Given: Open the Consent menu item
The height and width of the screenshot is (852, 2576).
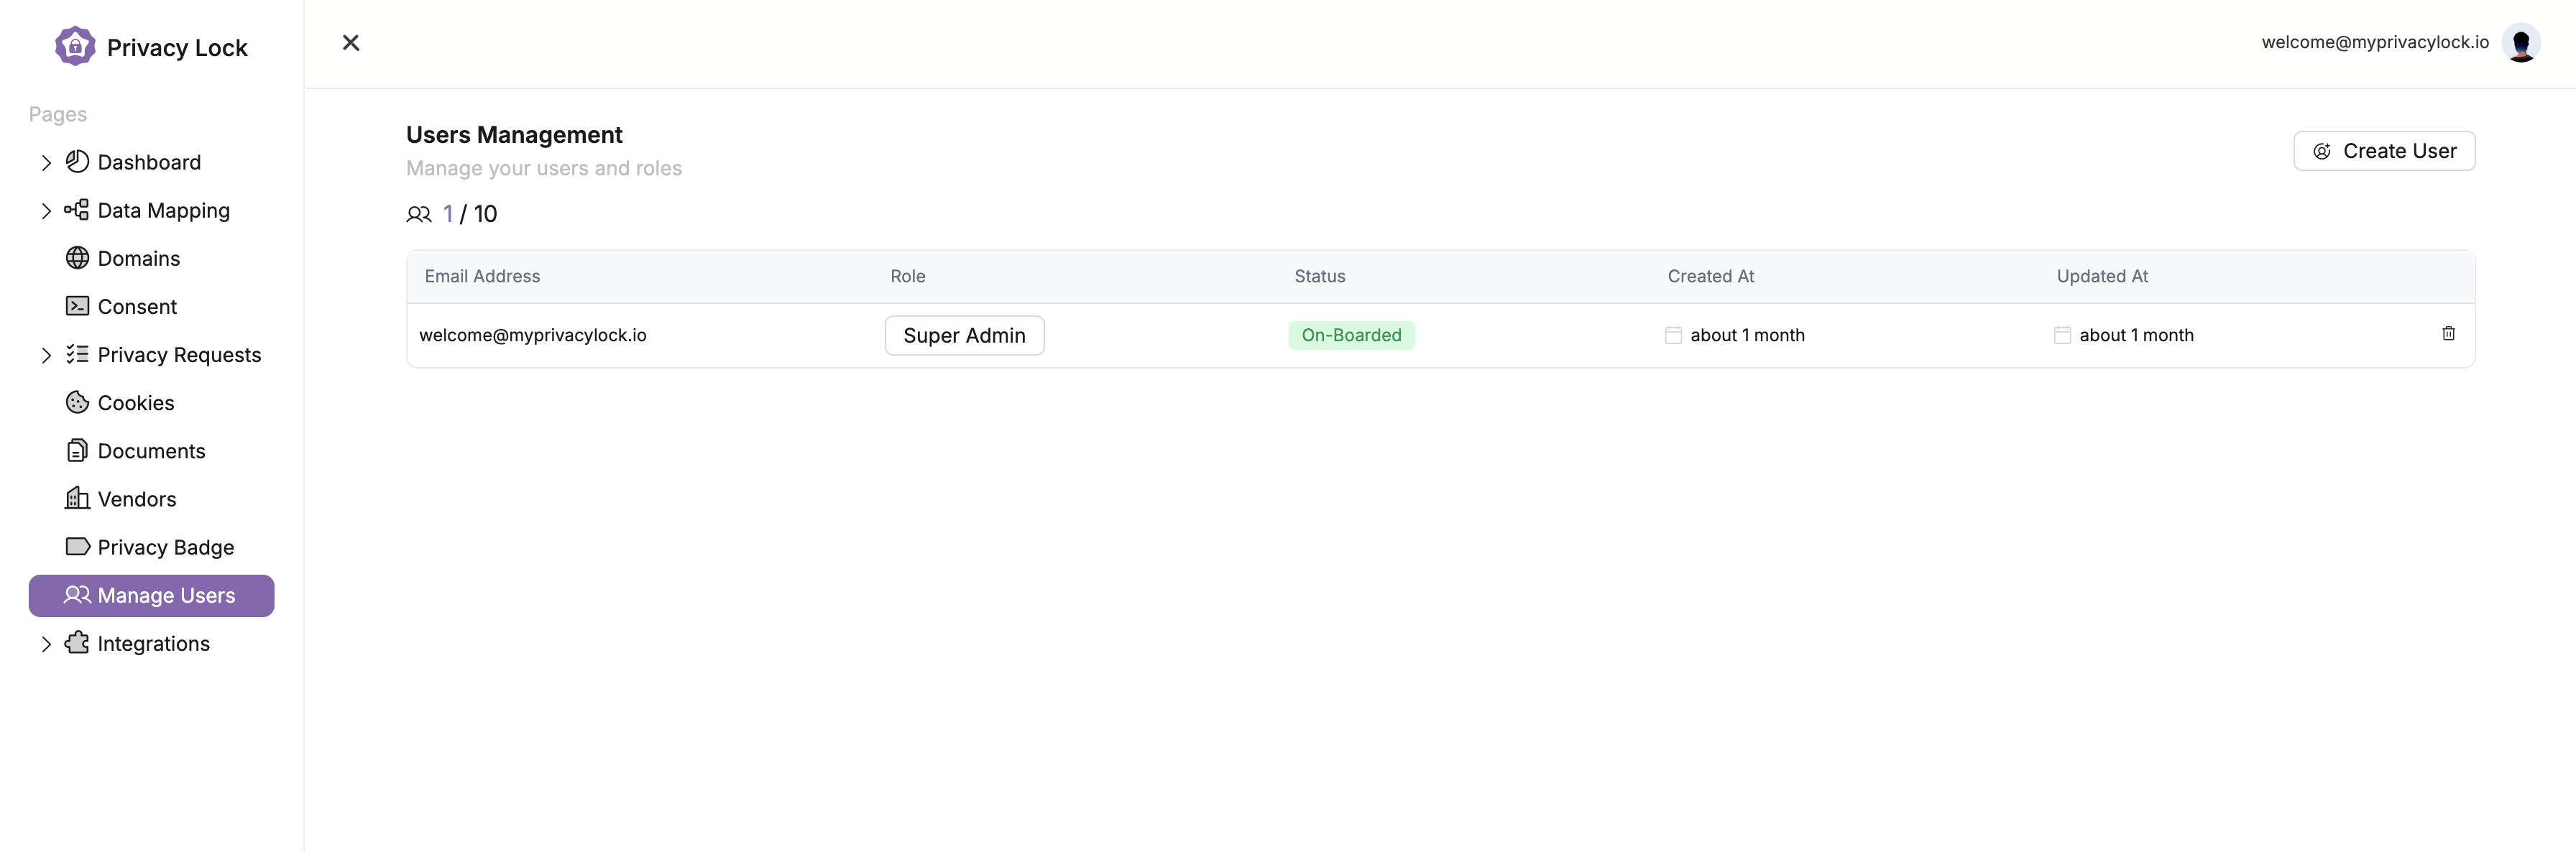Looking at the screenshot, I should [x=137, y=305].
